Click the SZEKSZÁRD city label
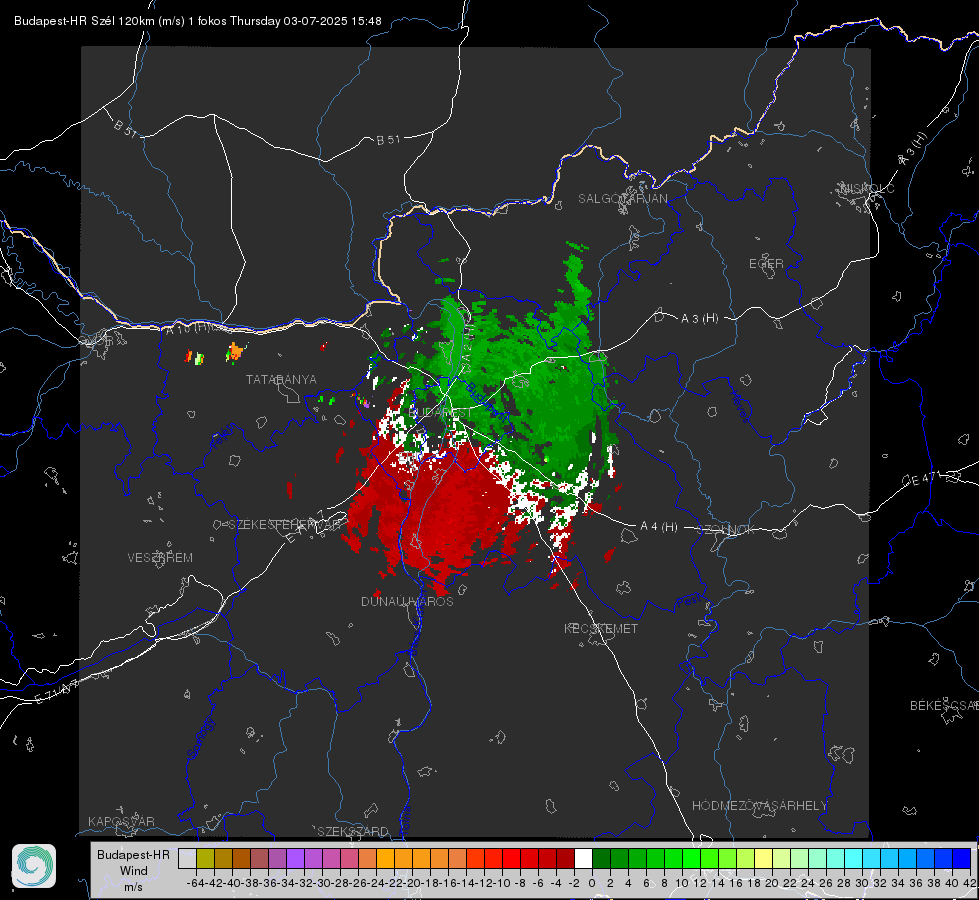The image size is (979, 900). coord(353,831)
